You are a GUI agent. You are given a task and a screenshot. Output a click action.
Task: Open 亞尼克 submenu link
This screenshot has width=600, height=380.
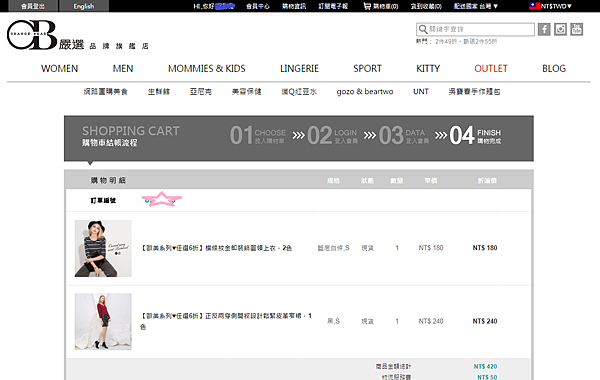(x=201, y=91)
